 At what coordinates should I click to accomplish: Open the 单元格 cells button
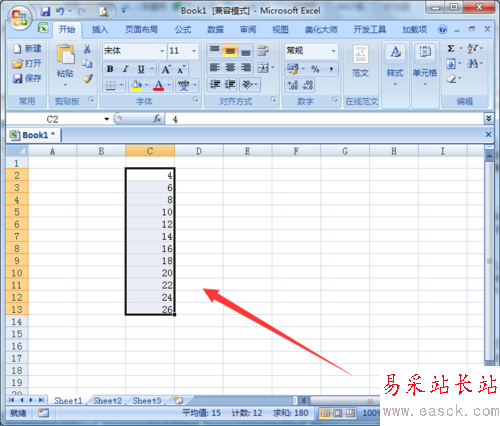(x=425, y=65)
